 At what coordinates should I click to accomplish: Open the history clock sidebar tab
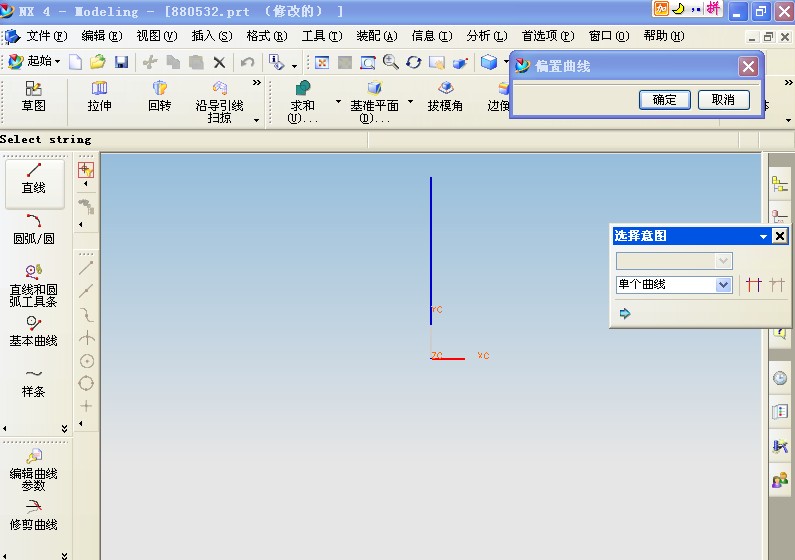point(780,378)
